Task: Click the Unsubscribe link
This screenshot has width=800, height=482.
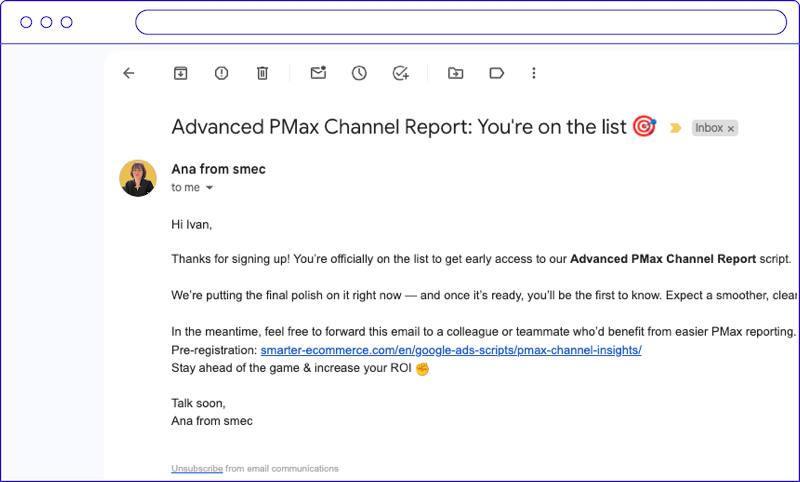Action: (x=197, y=468)
